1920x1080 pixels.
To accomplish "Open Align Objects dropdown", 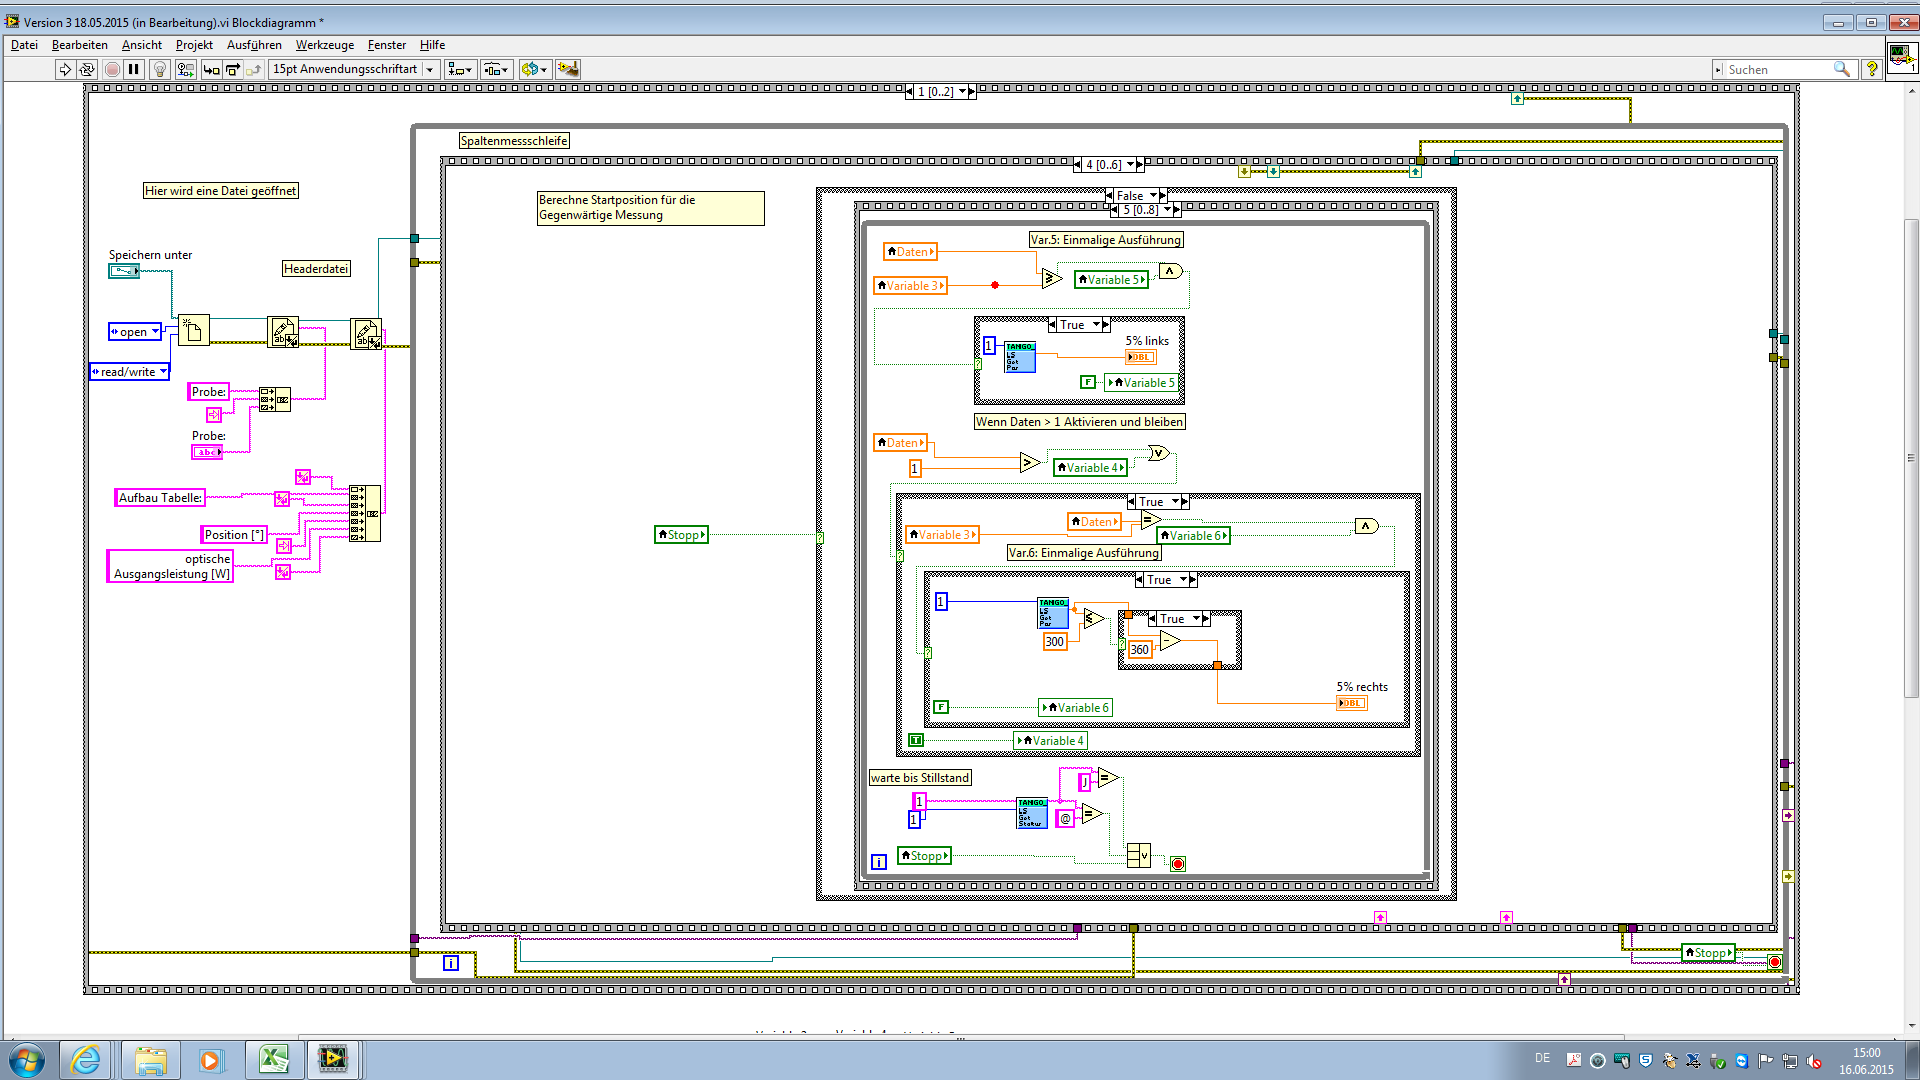I will point(460,69).
